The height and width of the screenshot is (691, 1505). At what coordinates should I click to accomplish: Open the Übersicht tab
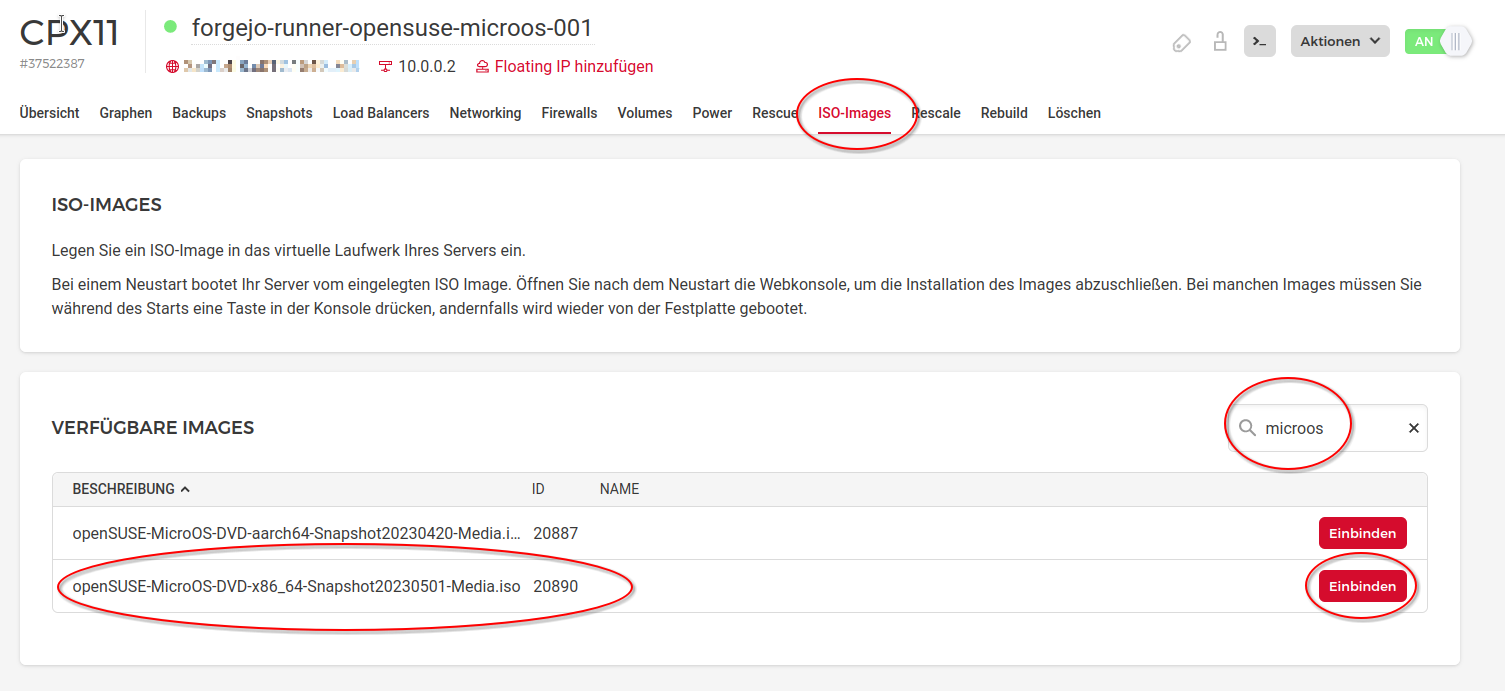(x=49, y=113)
